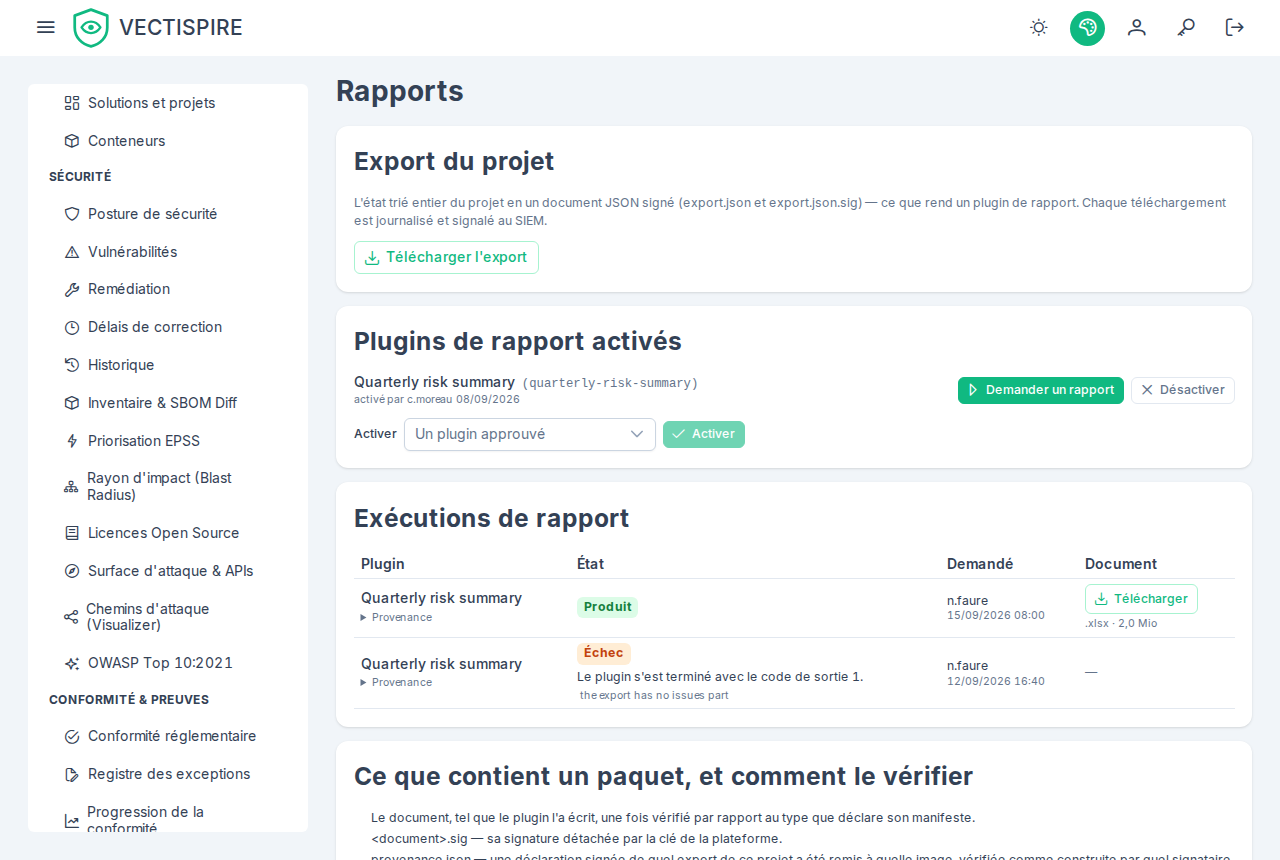This screenshot has height=860, width=1280.
Task: Click the Historique history icon
Action: click(x=72, y=365)
